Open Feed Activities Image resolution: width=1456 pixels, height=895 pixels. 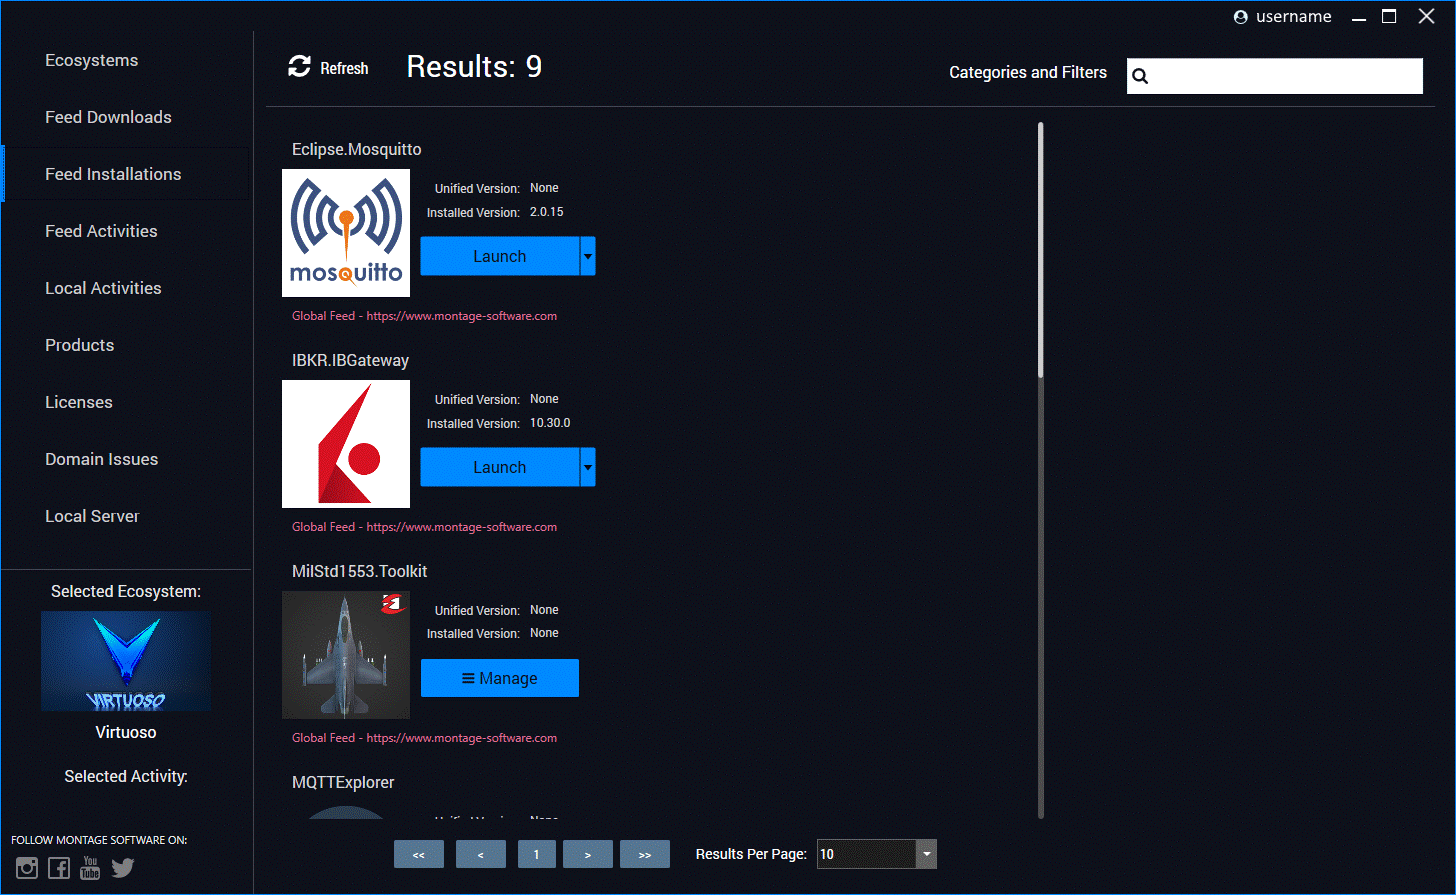point(101,232)
